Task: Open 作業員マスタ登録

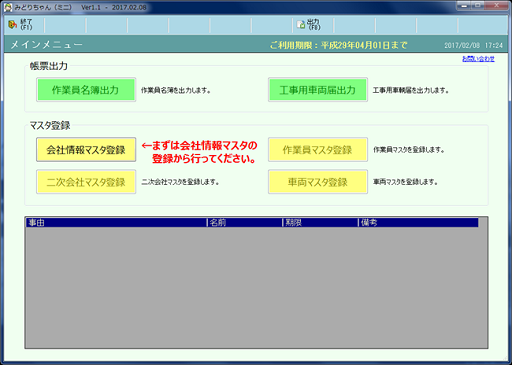Action: coord(318,150)
